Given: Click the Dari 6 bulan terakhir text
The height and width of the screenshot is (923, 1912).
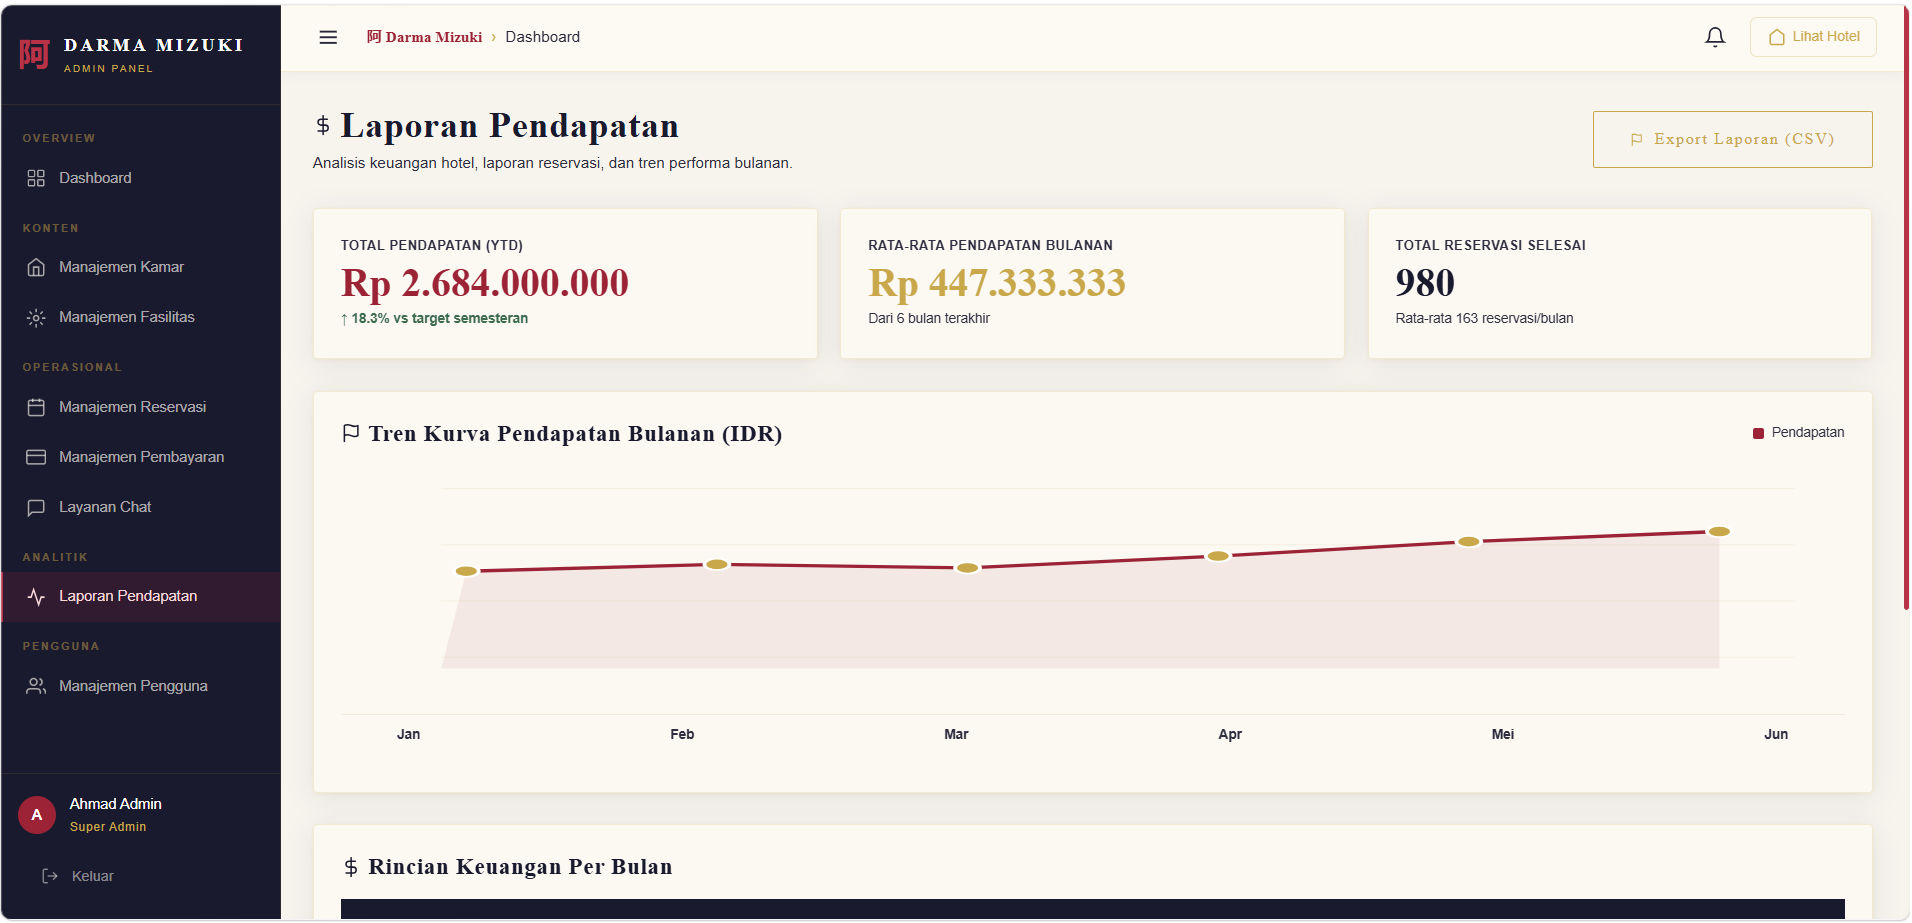Looking at the screenshot, I should click(x=929, y=318).
